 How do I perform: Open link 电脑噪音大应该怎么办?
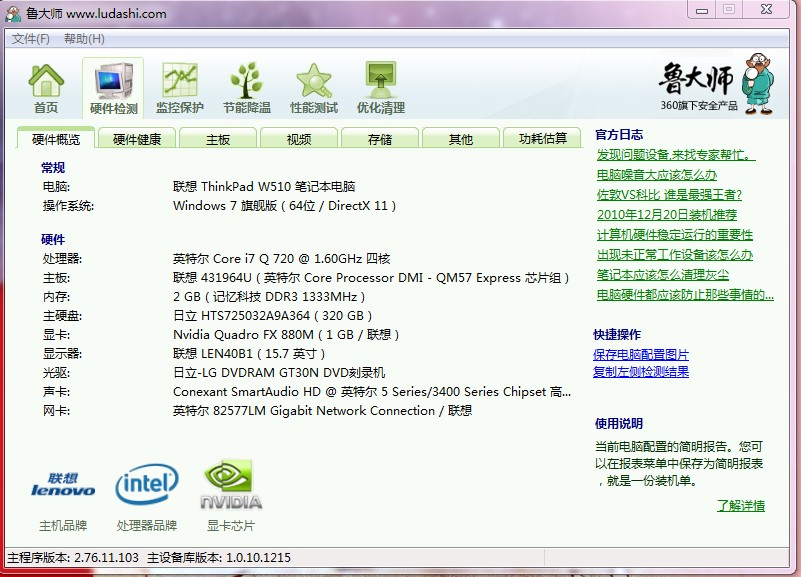click(x=657, y=175)
